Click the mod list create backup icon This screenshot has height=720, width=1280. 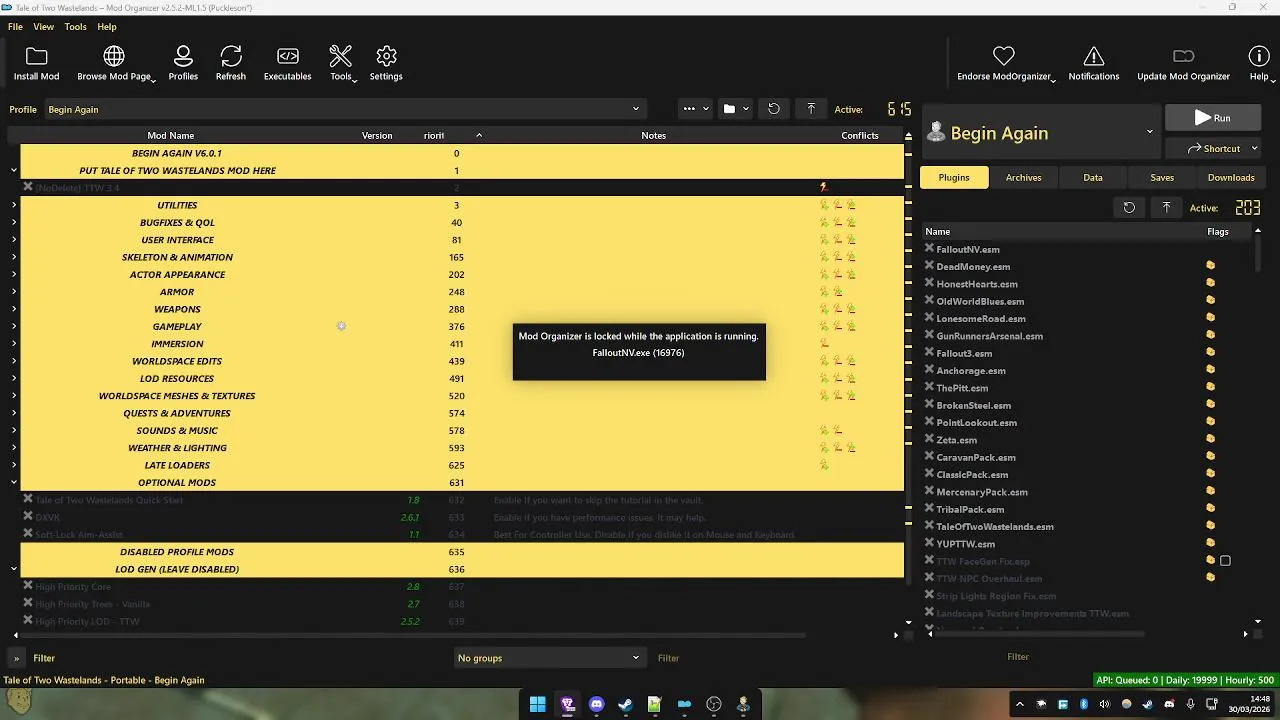click(x=811, y=109)
